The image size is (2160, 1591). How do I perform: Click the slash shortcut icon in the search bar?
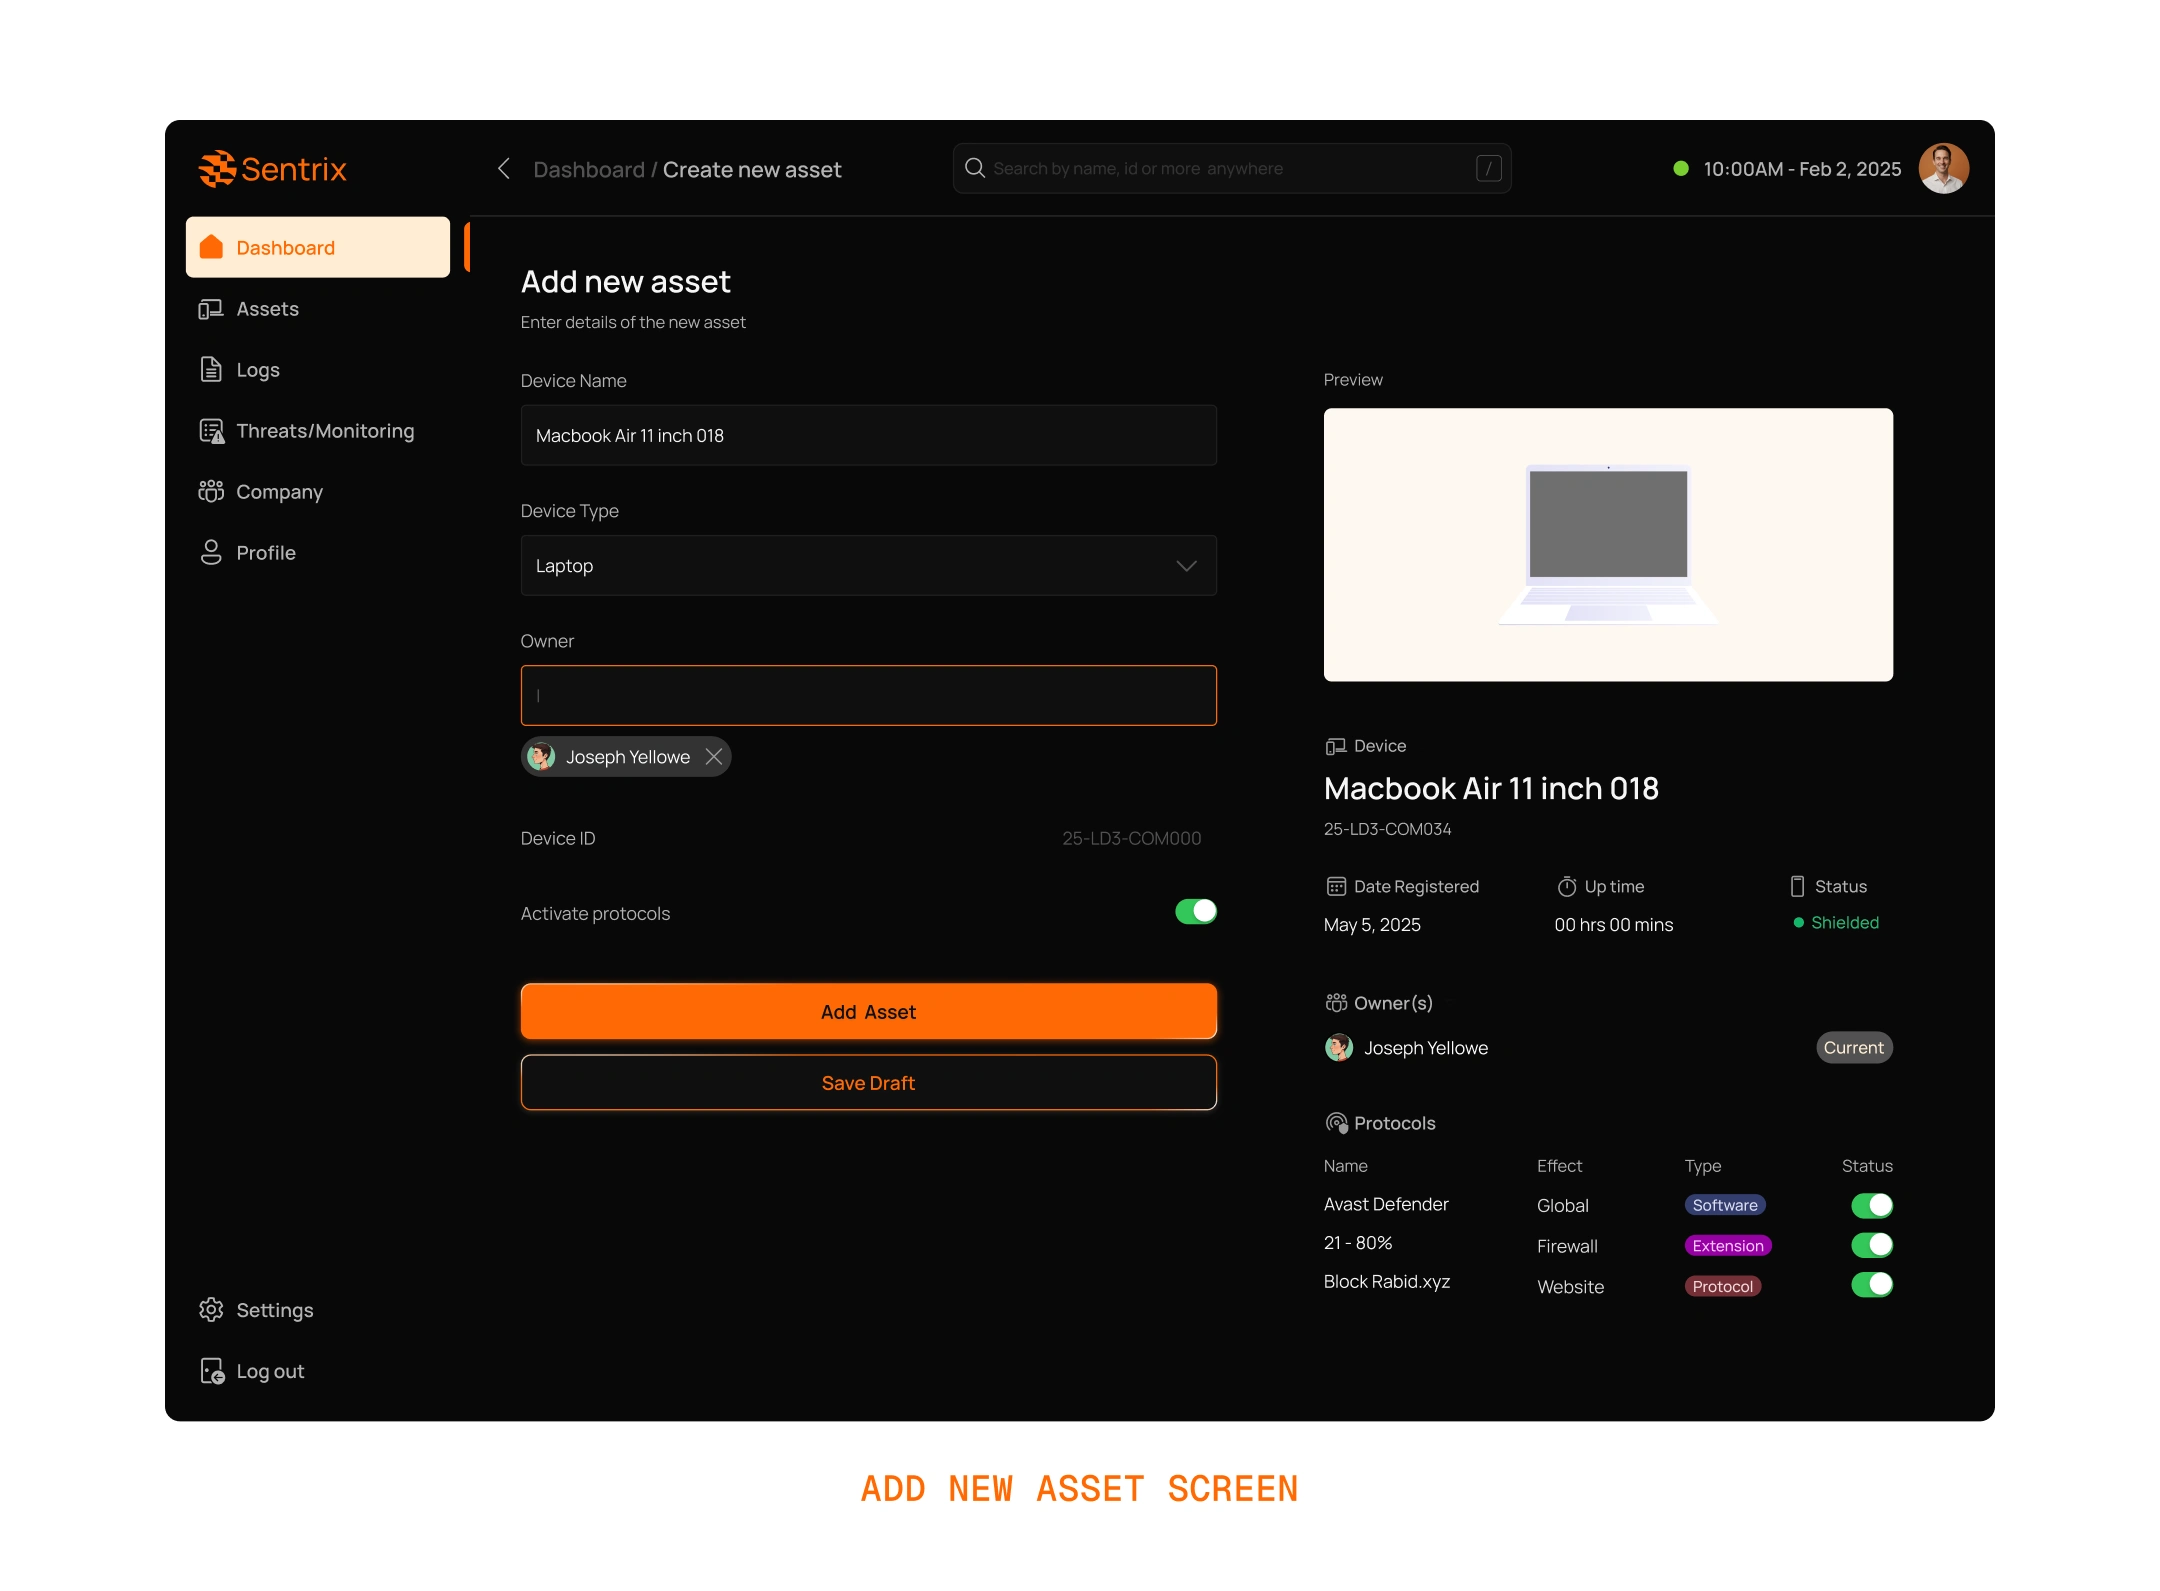1488,168
